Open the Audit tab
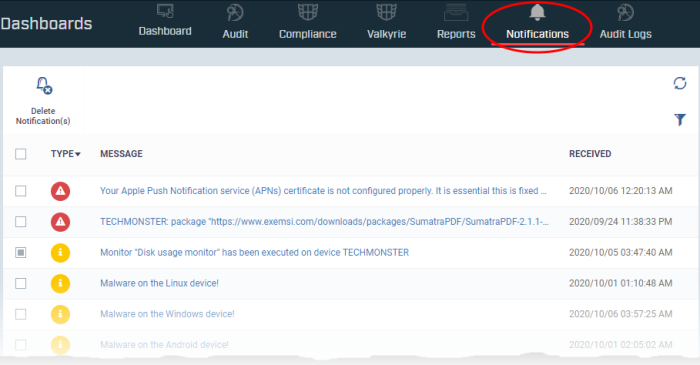 pos(235,21)
